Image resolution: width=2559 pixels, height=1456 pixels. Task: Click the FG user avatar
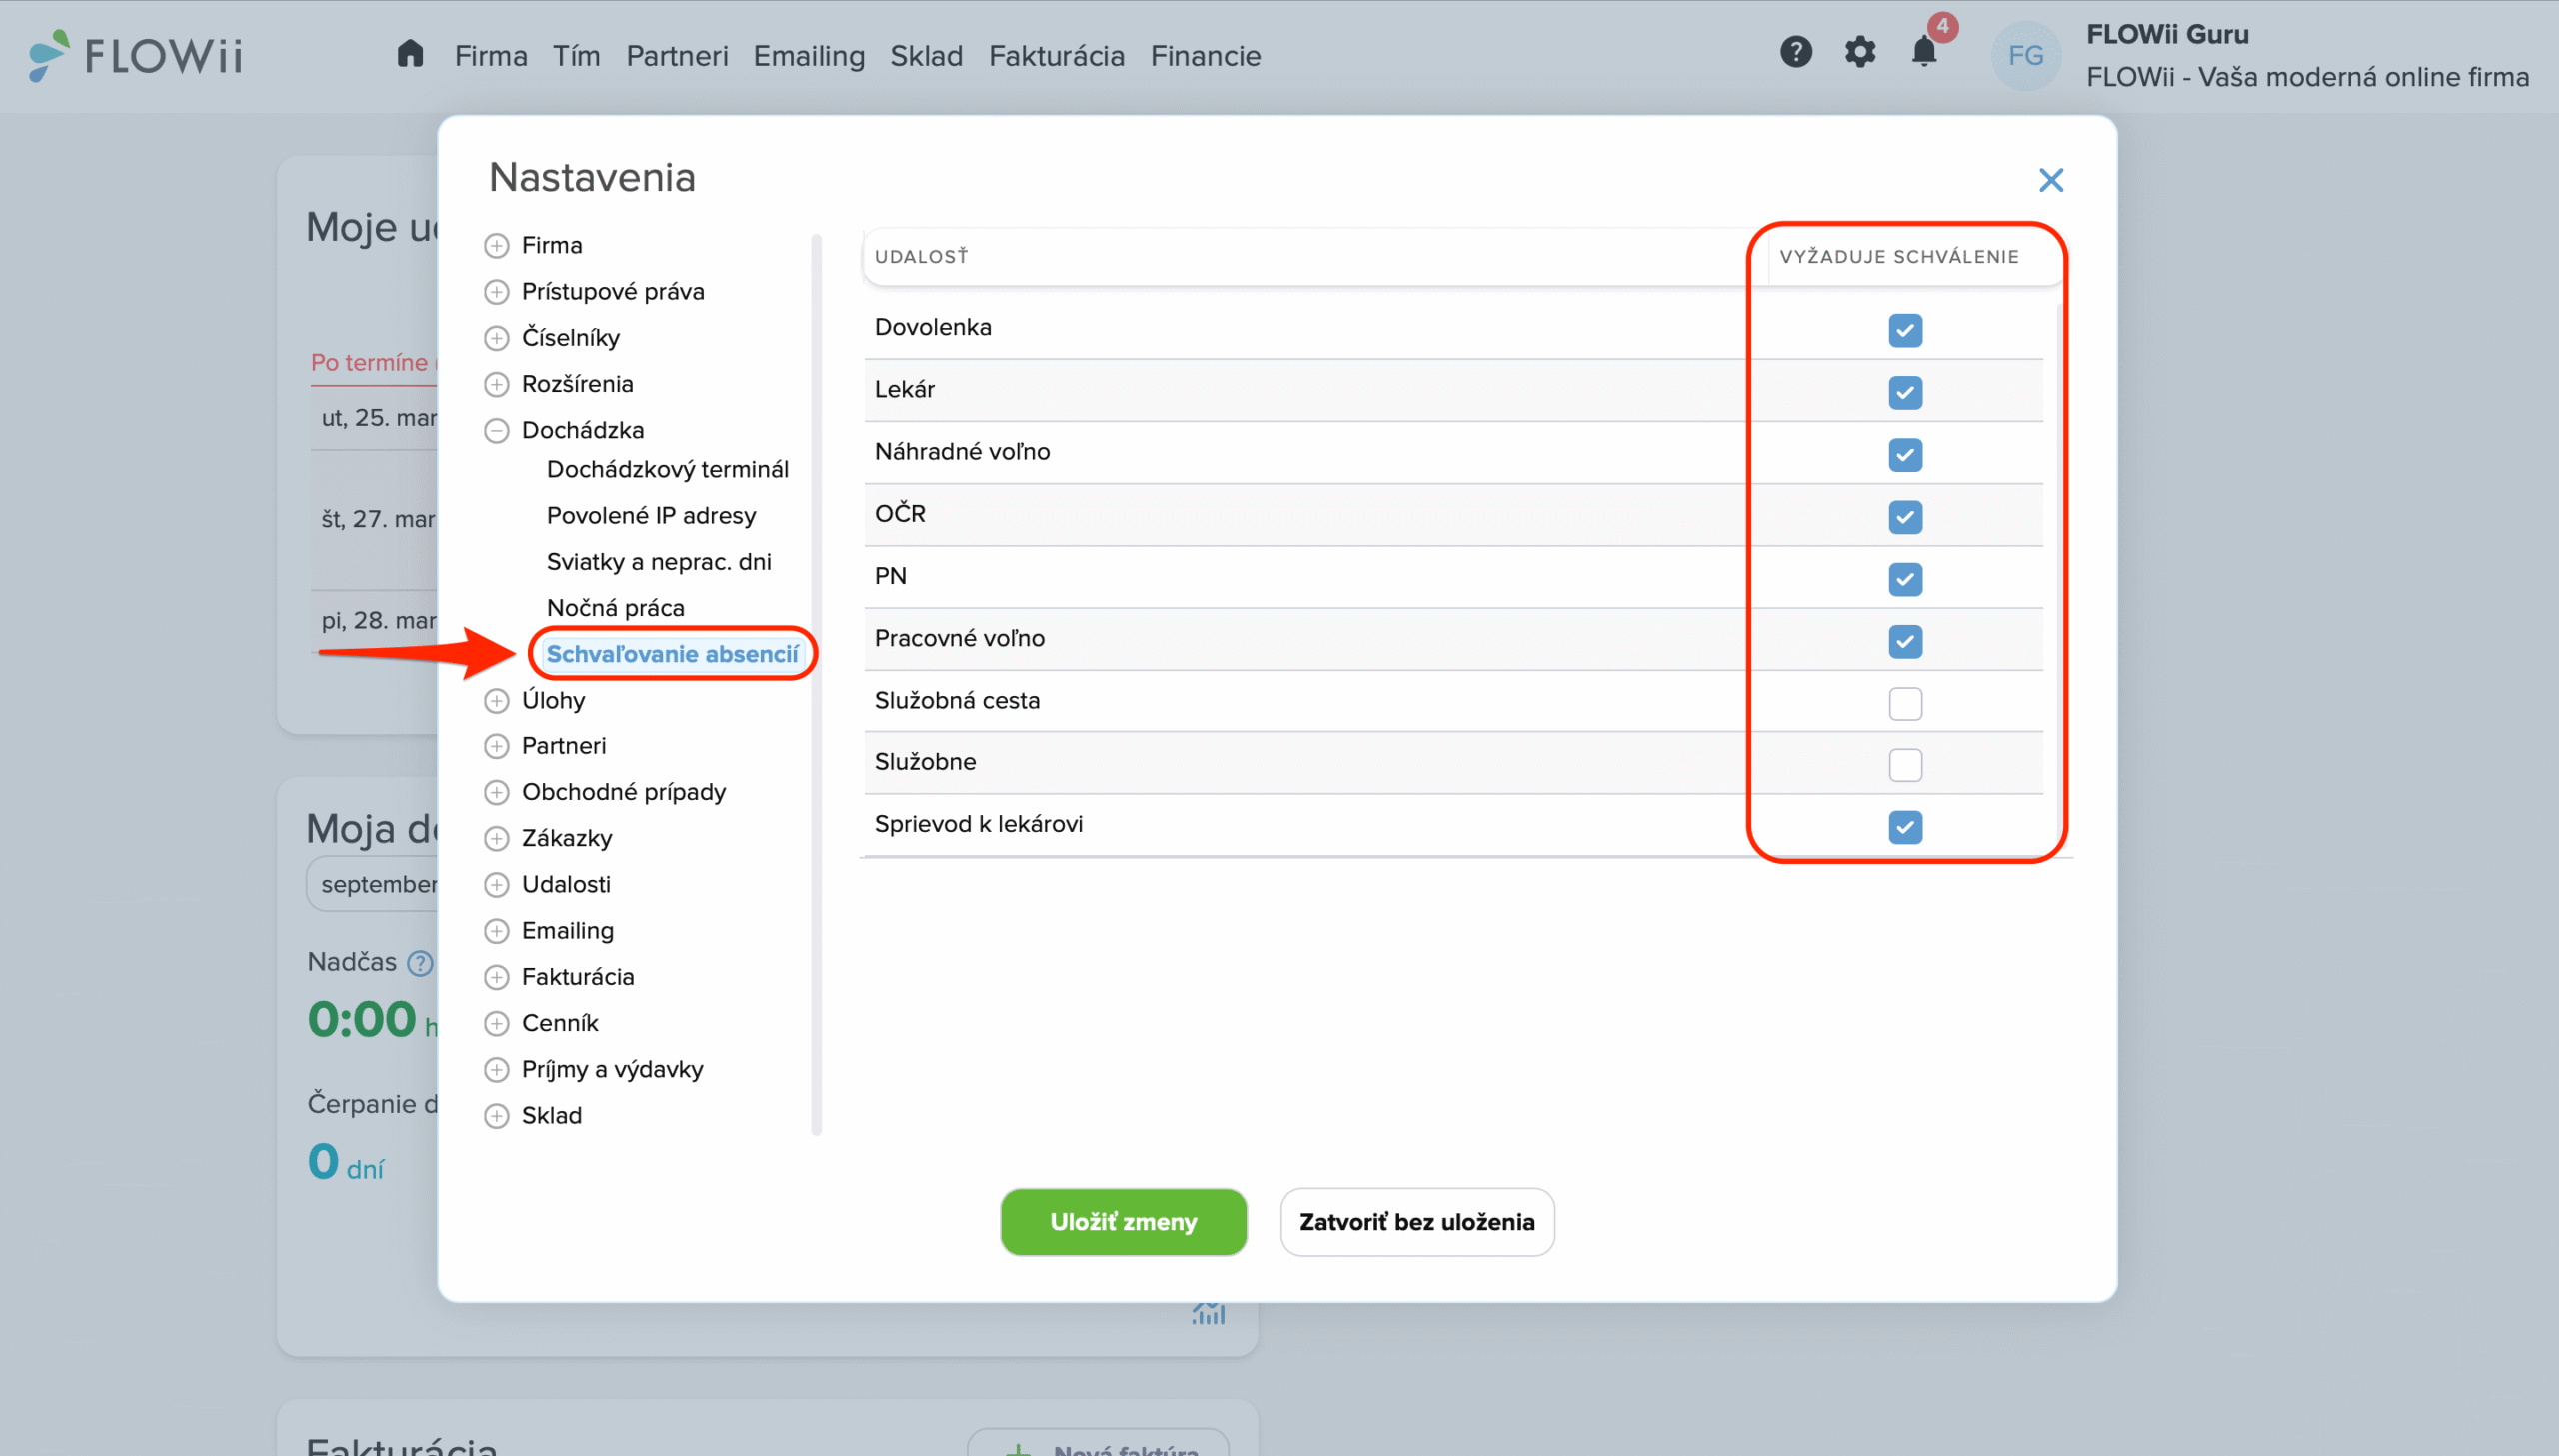(x=2025, y=56)
